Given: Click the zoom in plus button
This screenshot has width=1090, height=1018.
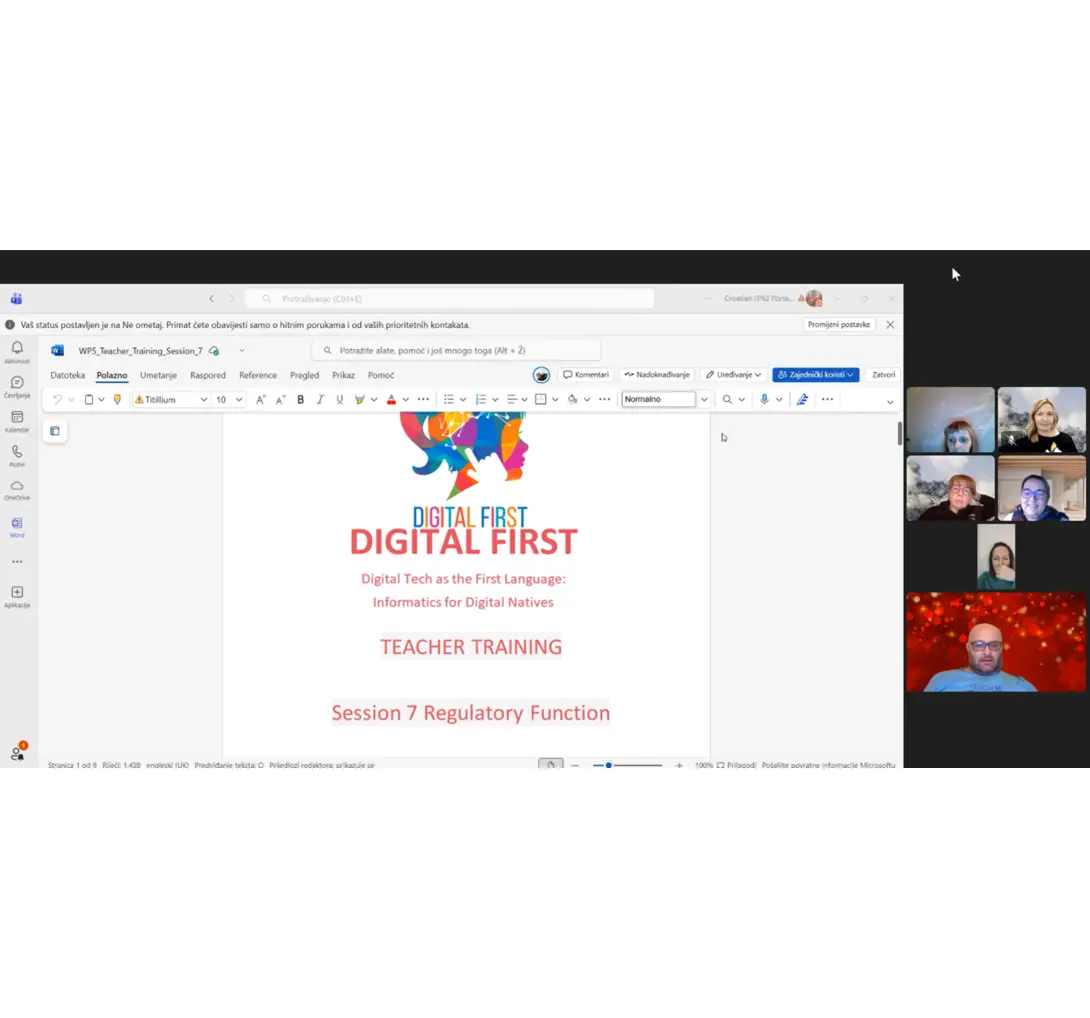Looking at the screenshot, I should 678,765.
